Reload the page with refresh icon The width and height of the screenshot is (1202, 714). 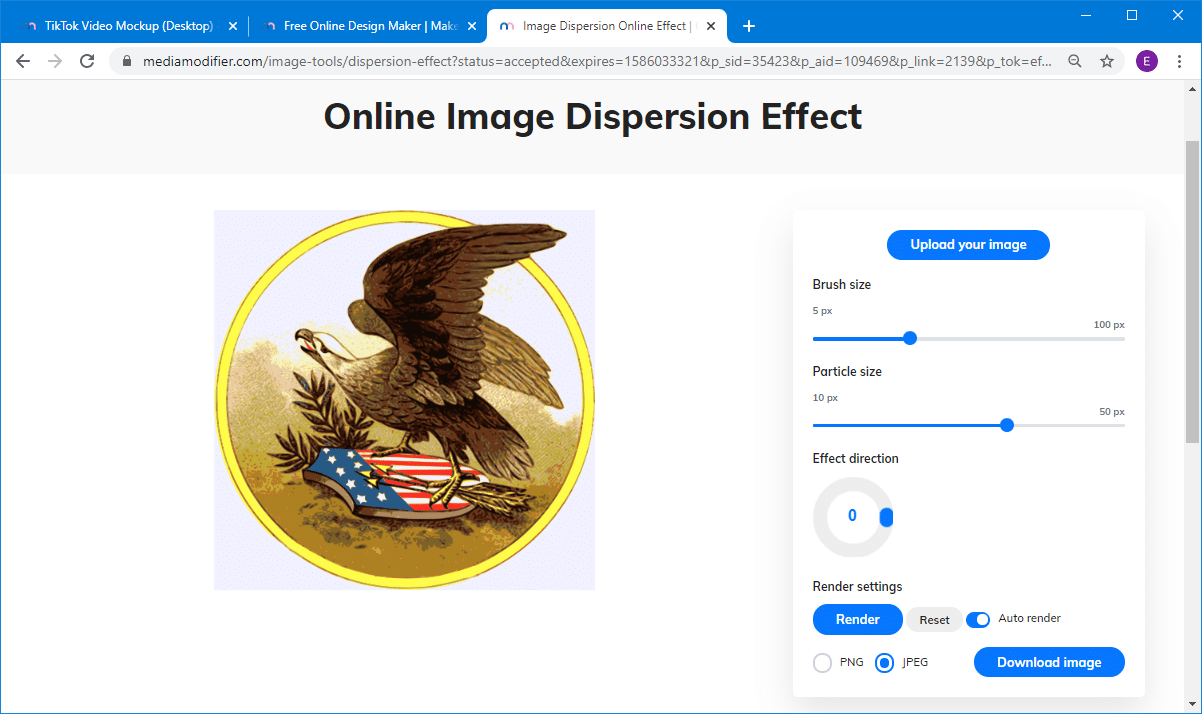coord(87,61)
